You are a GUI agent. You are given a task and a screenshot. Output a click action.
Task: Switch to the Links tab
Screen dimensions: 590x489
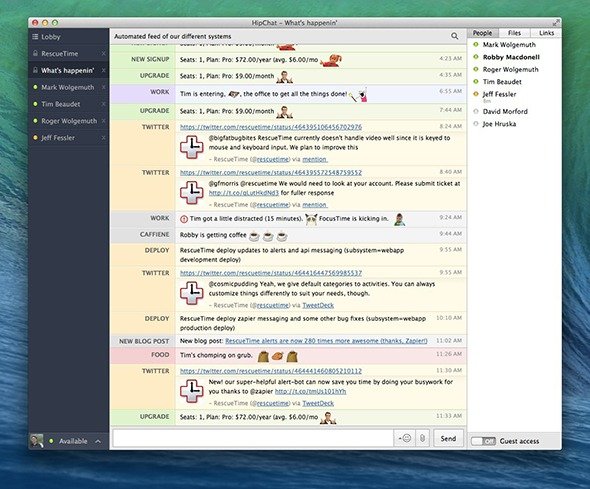(546, 33)
